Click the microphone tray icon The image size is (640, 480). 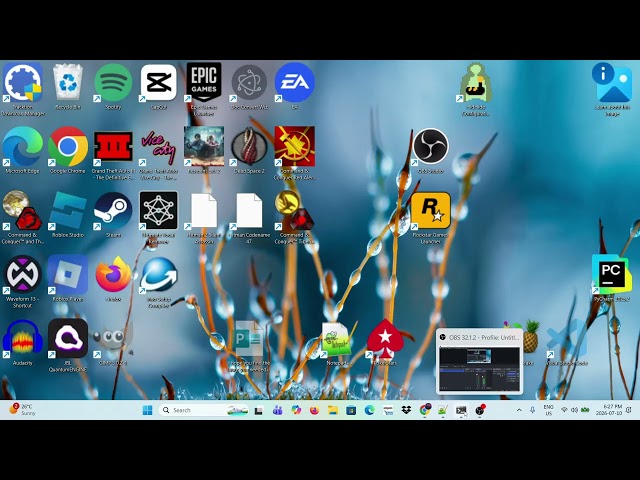point(532,410)
